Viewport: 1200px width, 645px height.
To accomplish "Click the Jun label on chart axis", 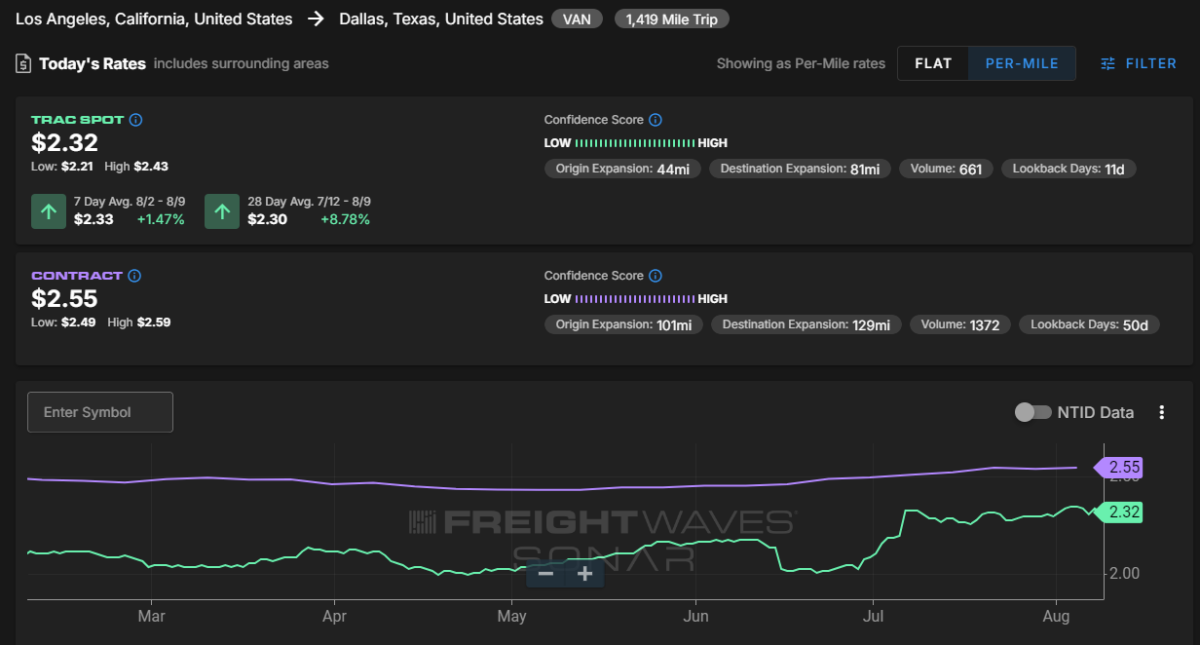I will click(696, 616).
